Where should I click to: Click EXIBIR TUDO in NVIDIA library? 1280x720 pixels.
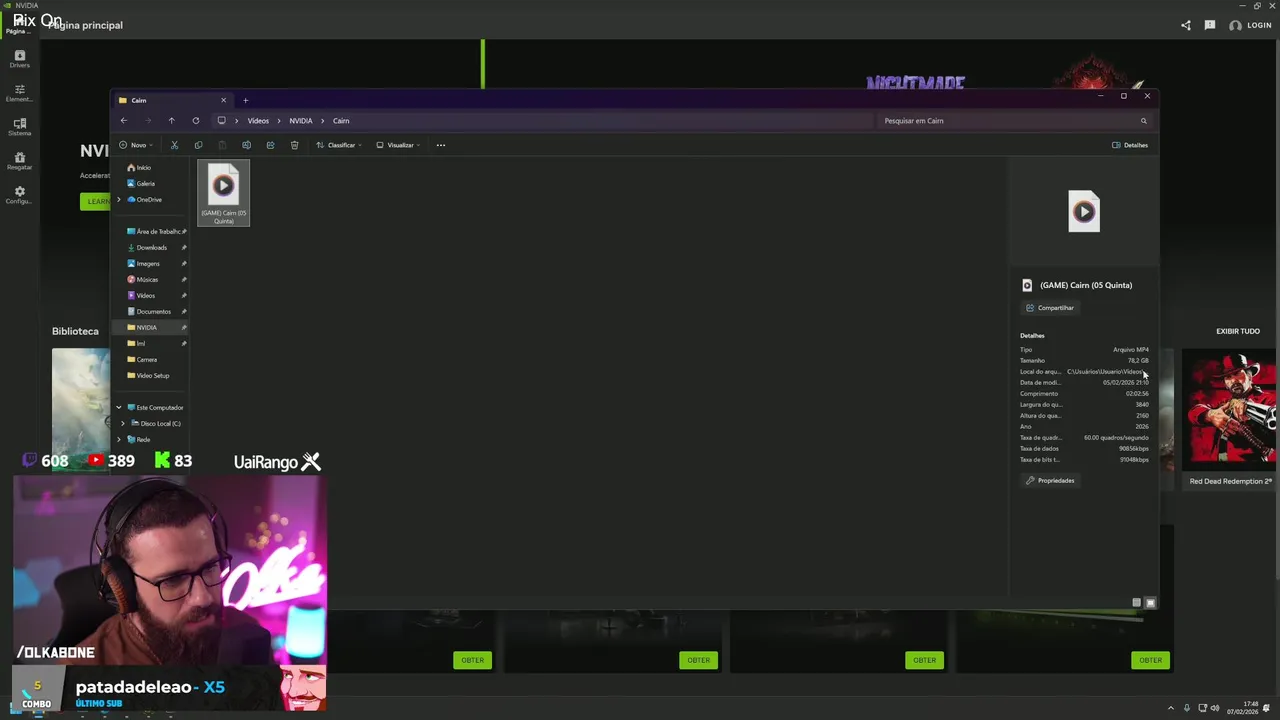(x=1238, y=331)
